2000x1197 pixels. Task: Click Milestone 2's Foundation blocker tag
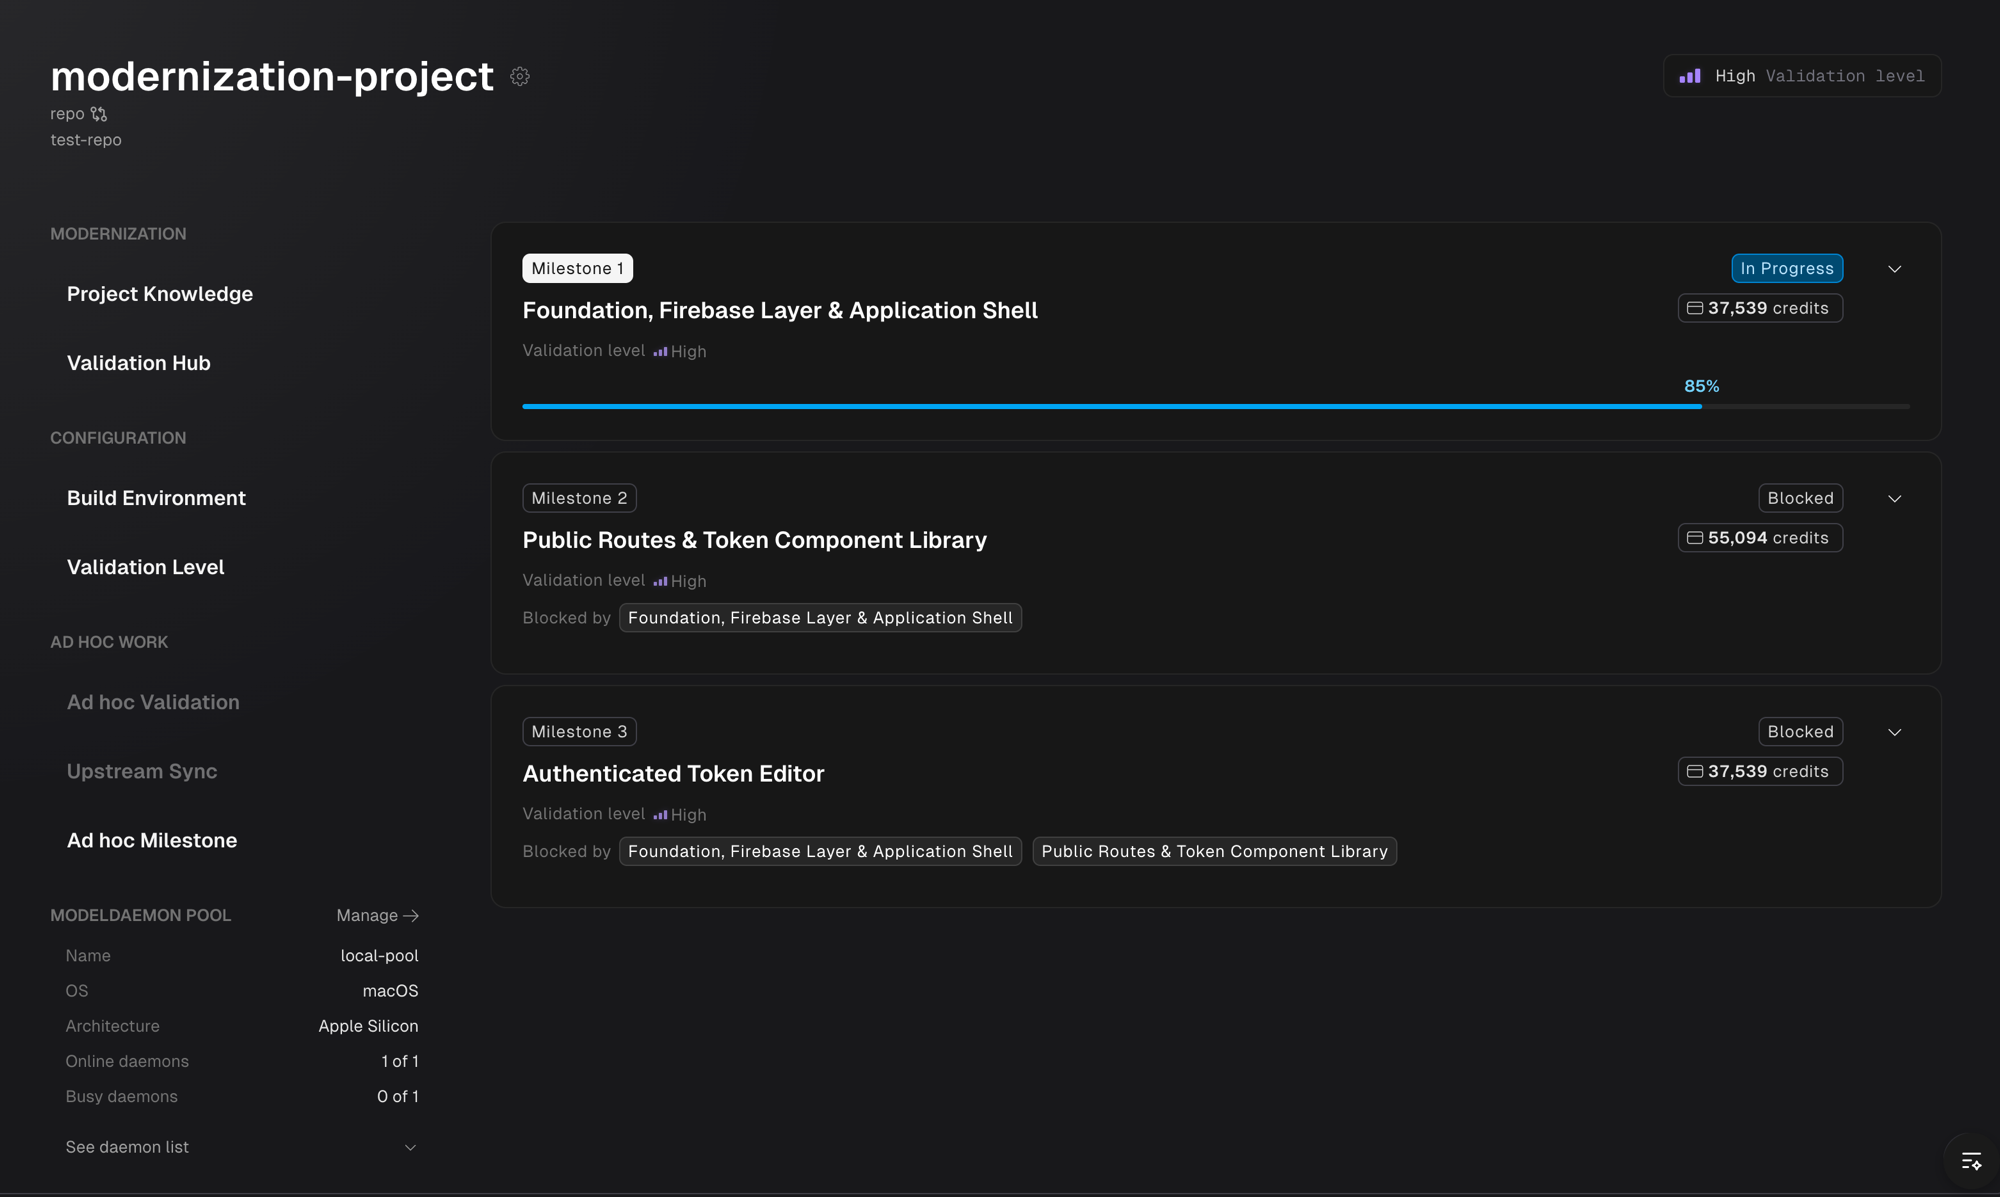pos(820,618)
